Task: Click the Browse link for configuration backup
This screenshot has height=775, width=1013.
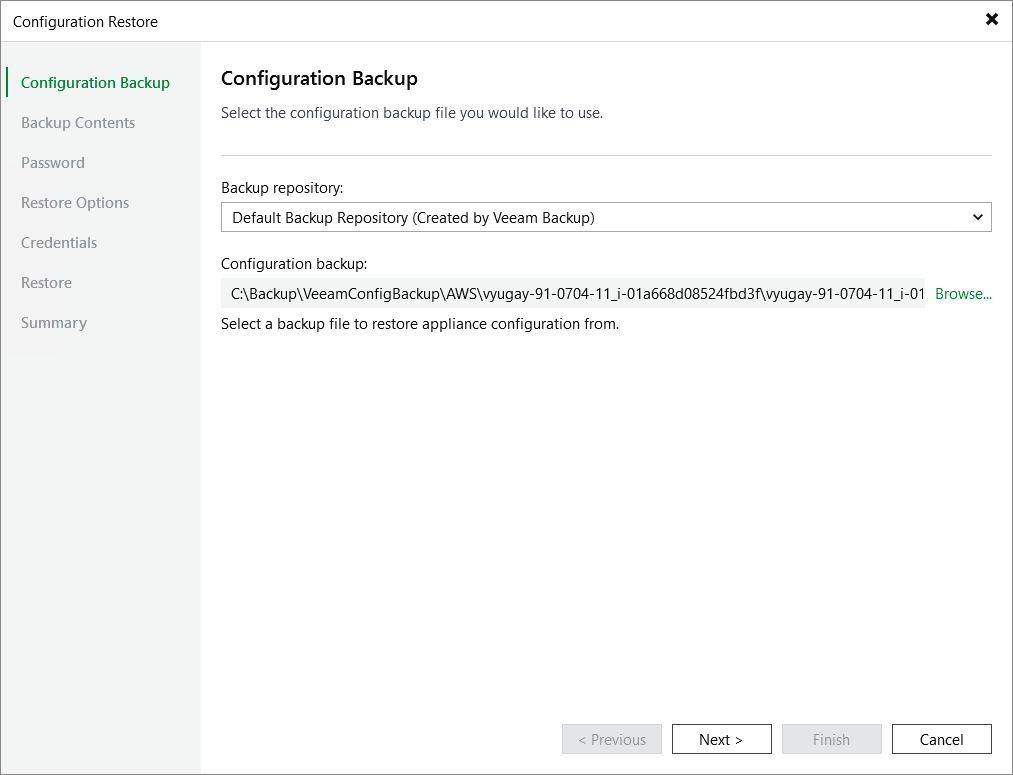Action: click(x=962, y=294)
